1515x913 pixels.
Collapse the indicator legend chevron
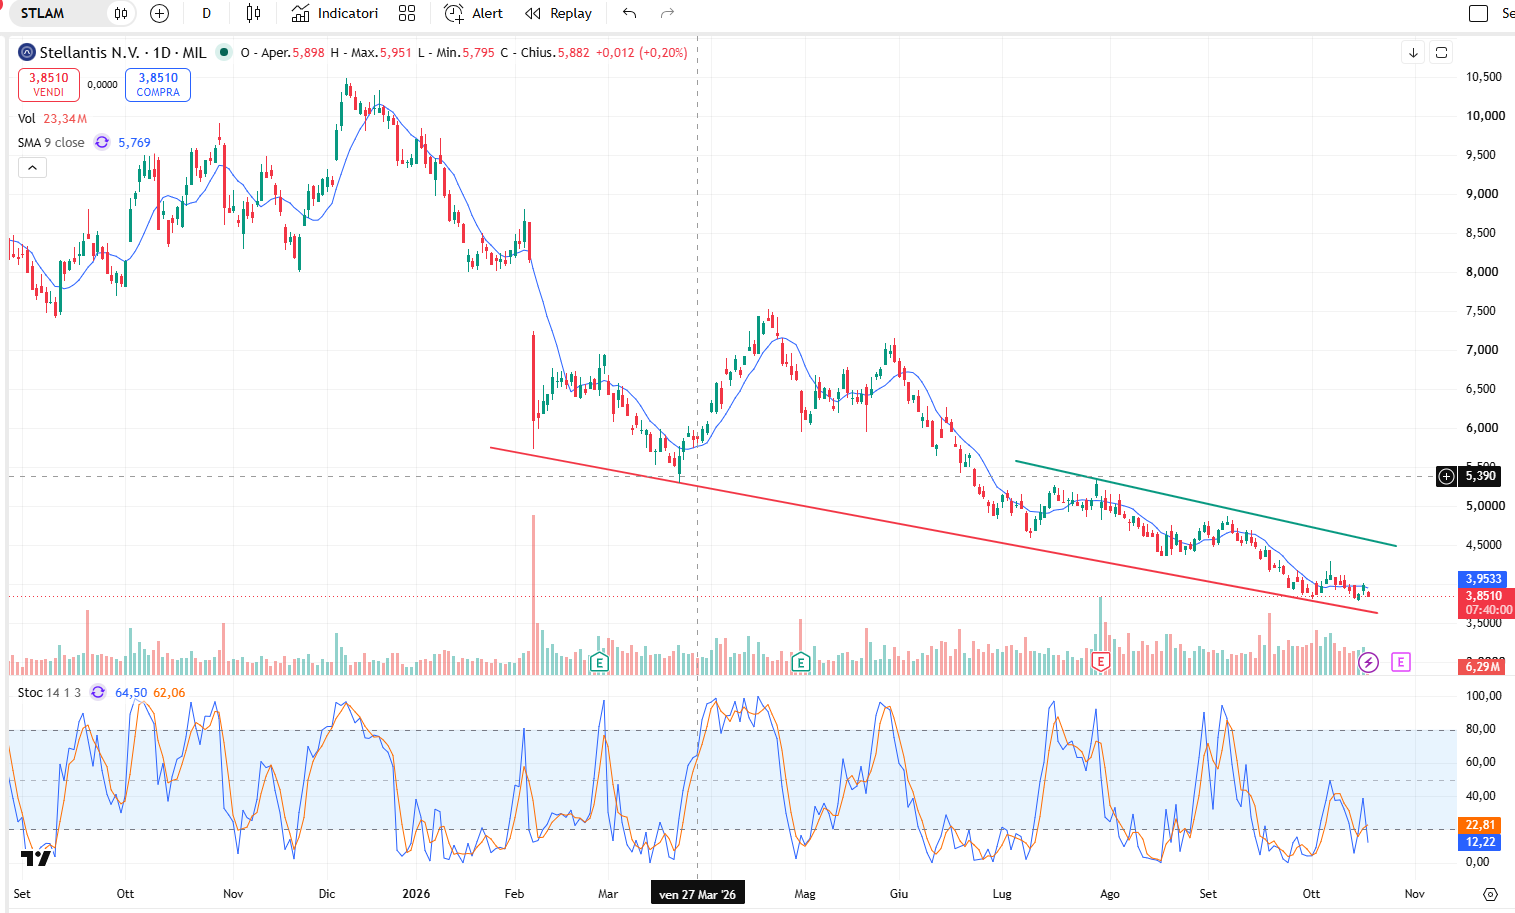32,167
